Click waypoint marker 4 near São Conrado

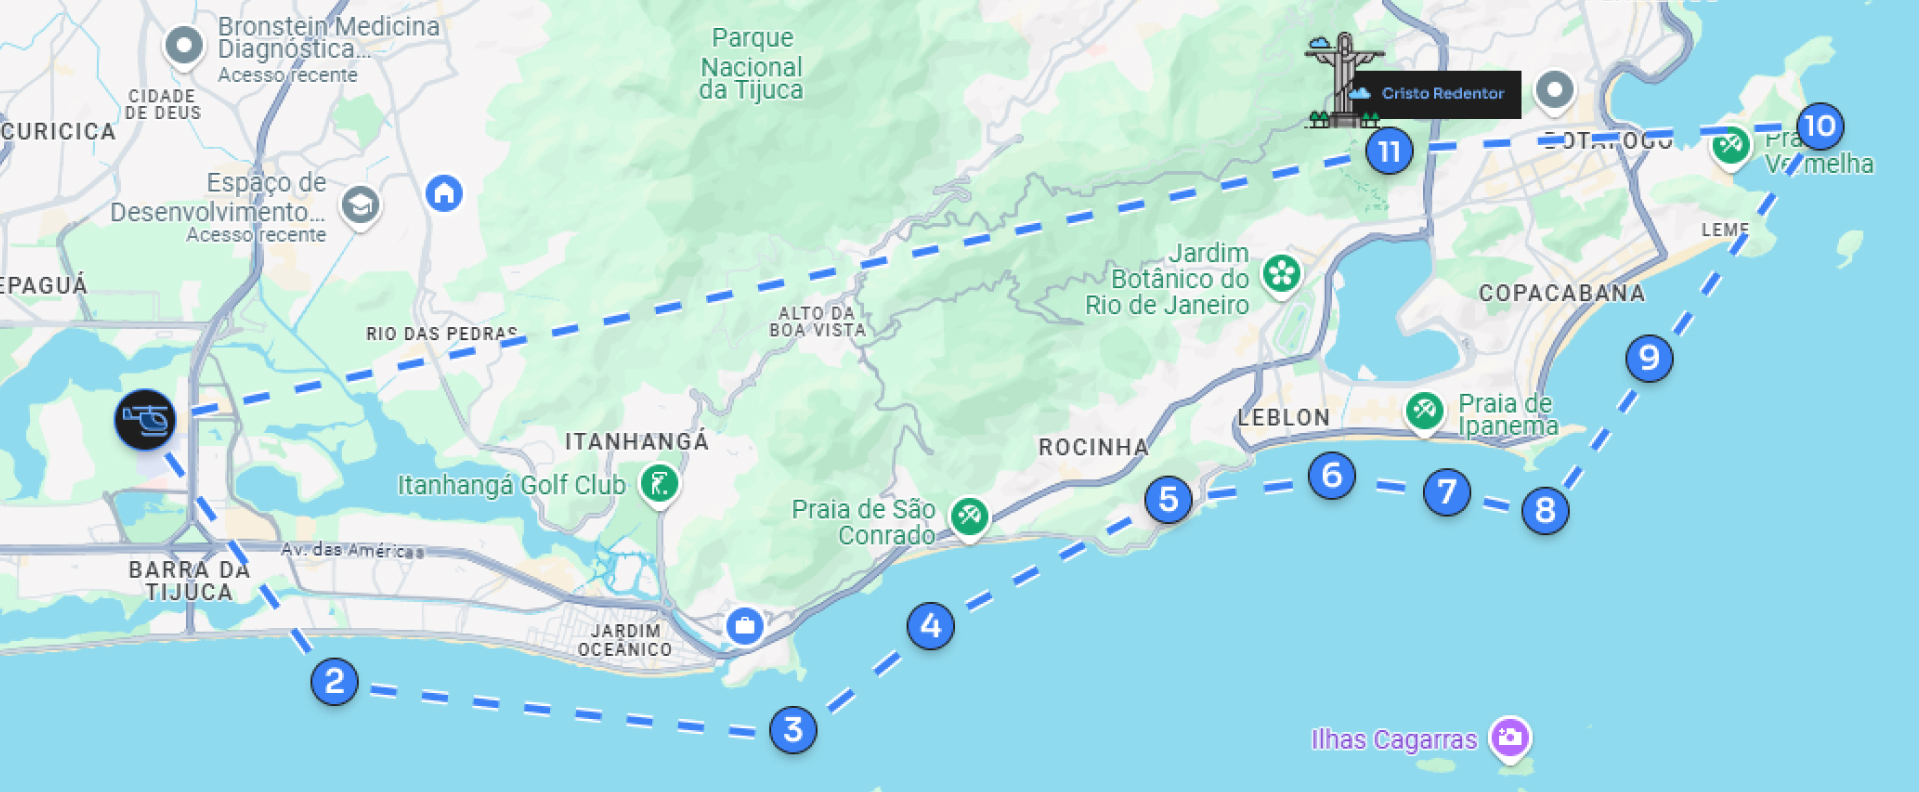coord(930,626)
